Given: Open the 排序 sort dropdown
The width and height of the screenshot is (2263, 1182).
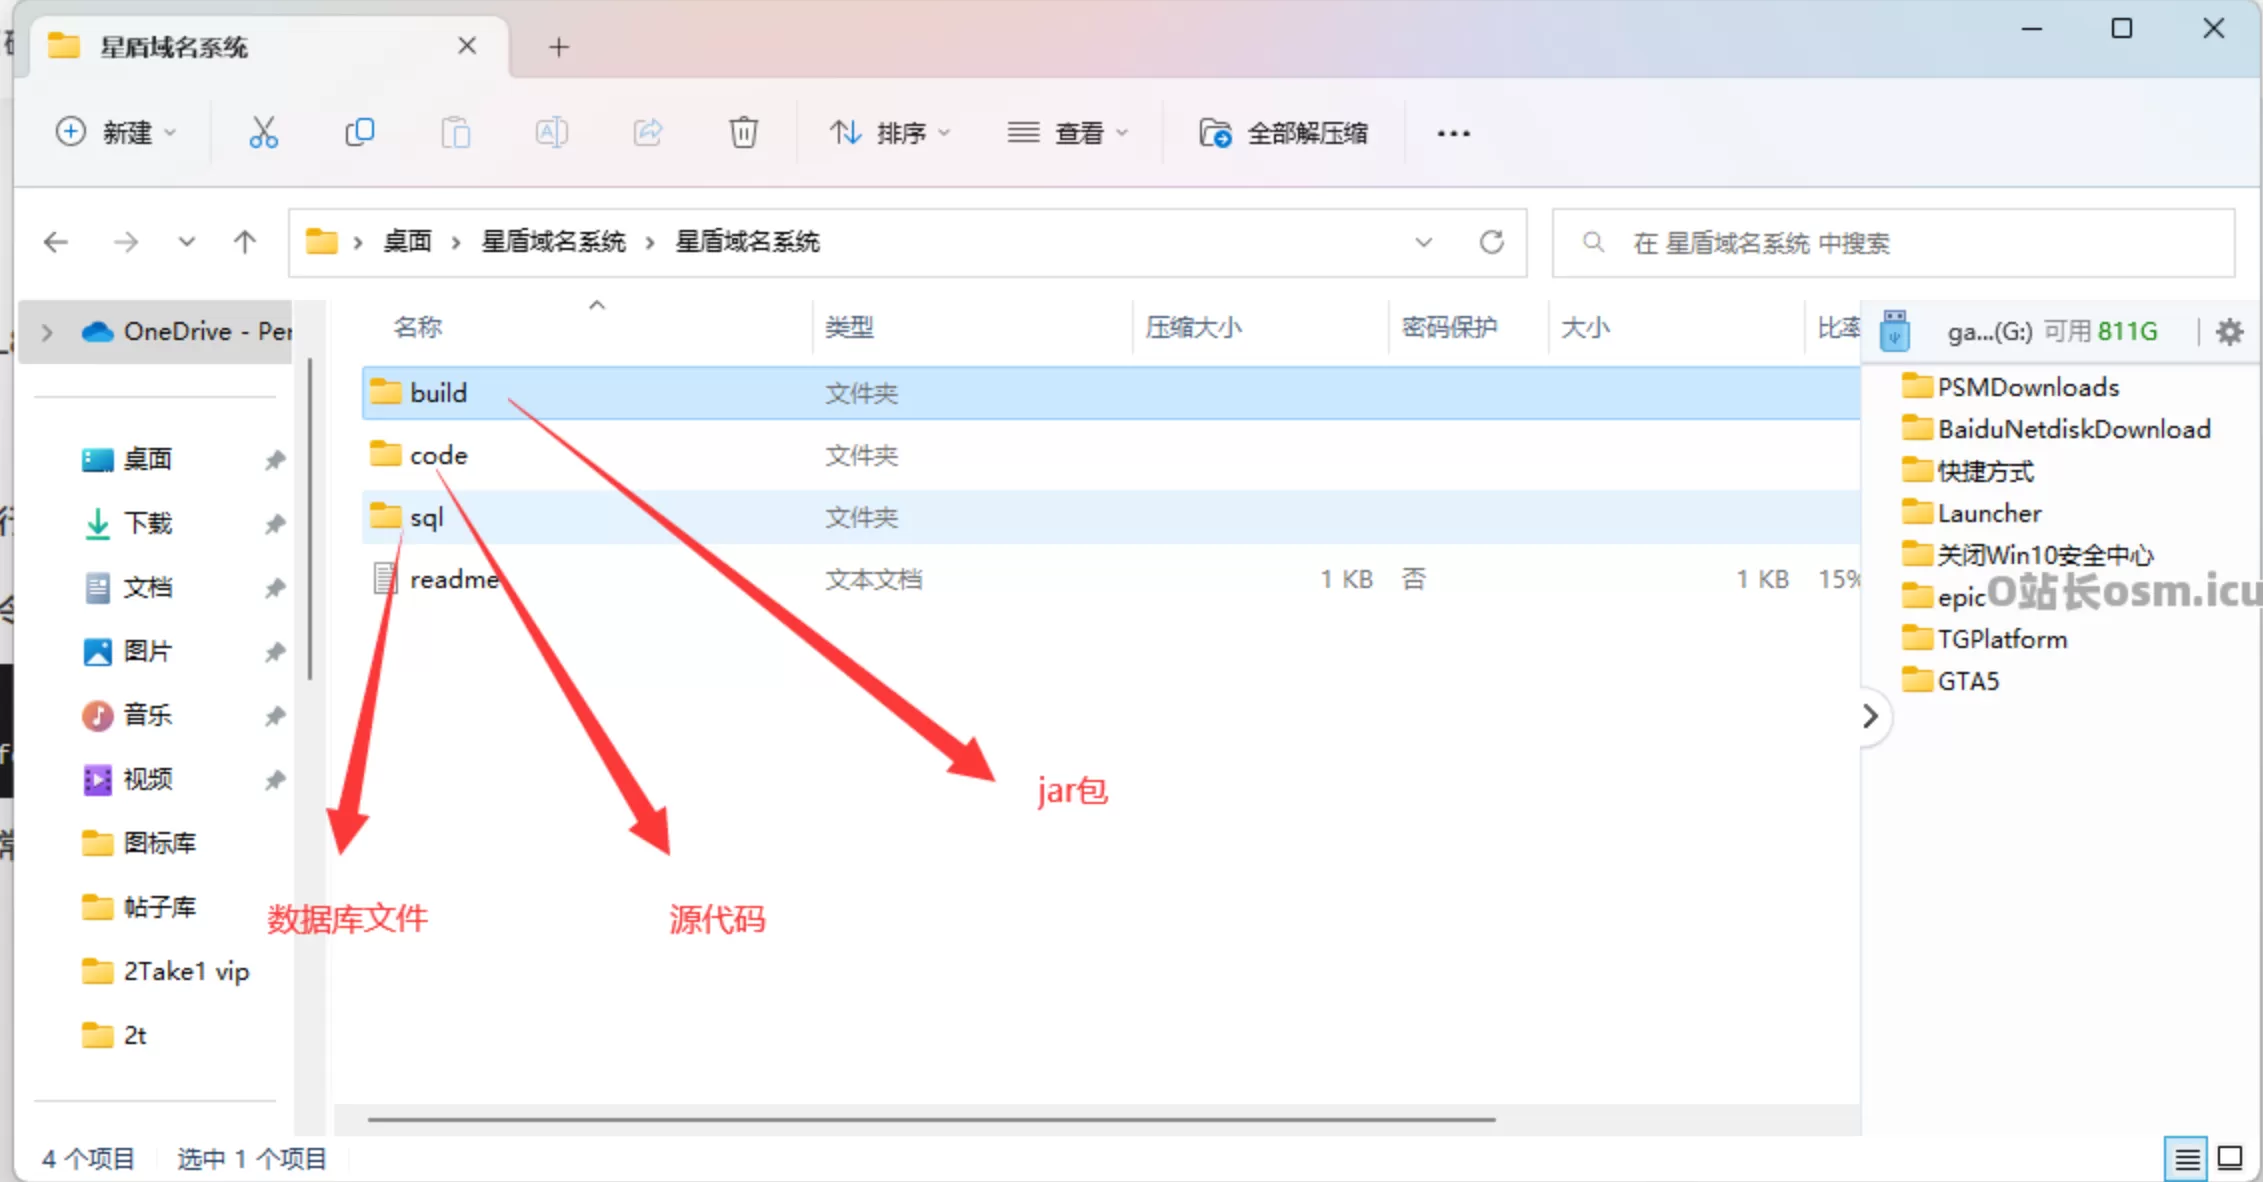Looking at the screenshot, I should click(889, 132).
